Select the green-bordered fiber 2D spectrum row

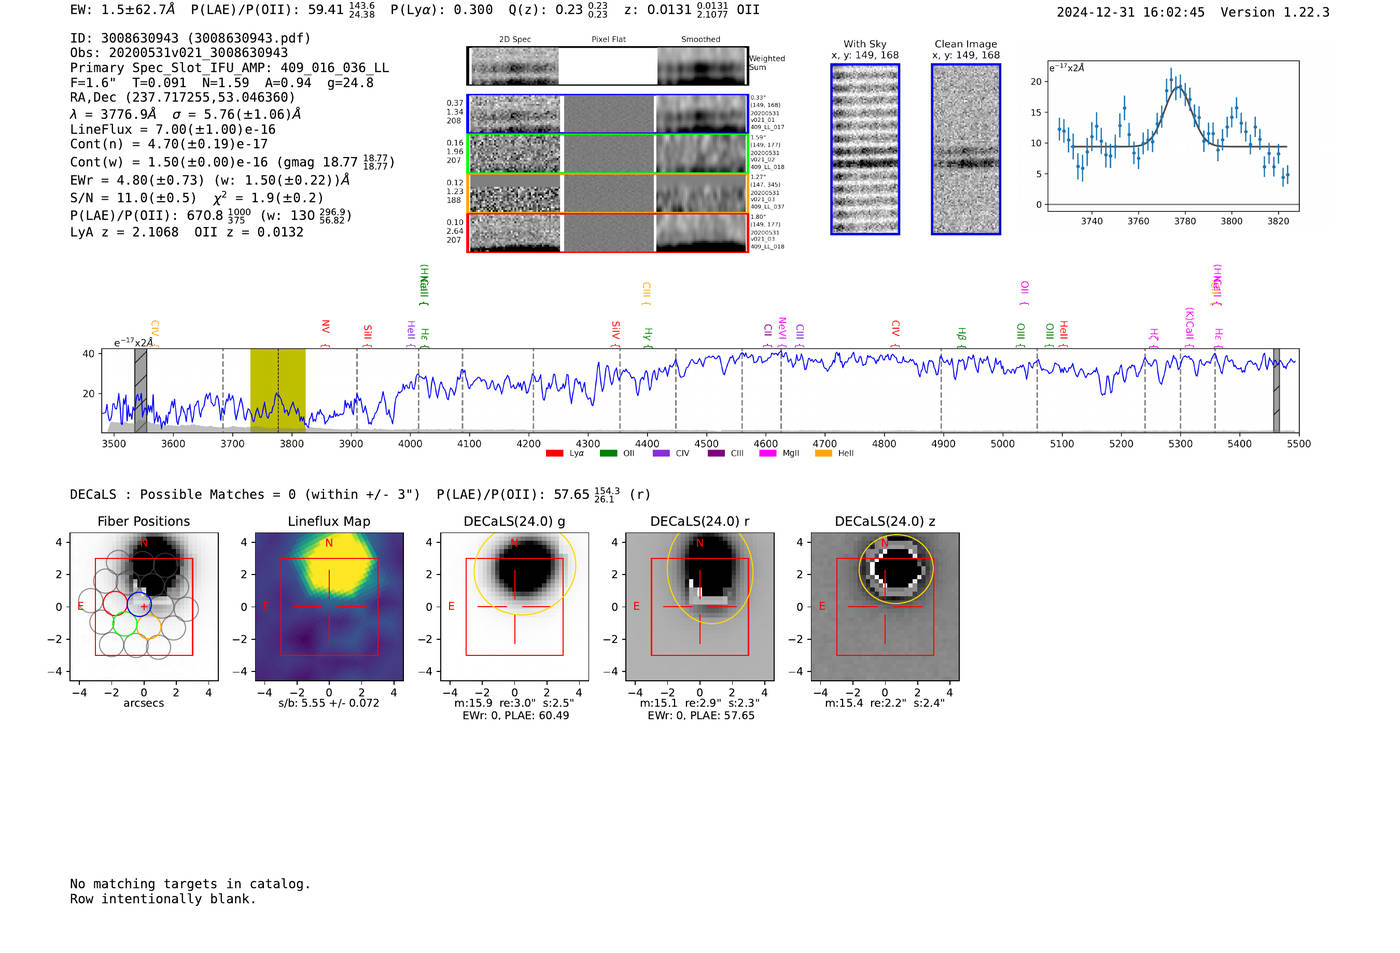pyautogui.click(x=608, y=154)
